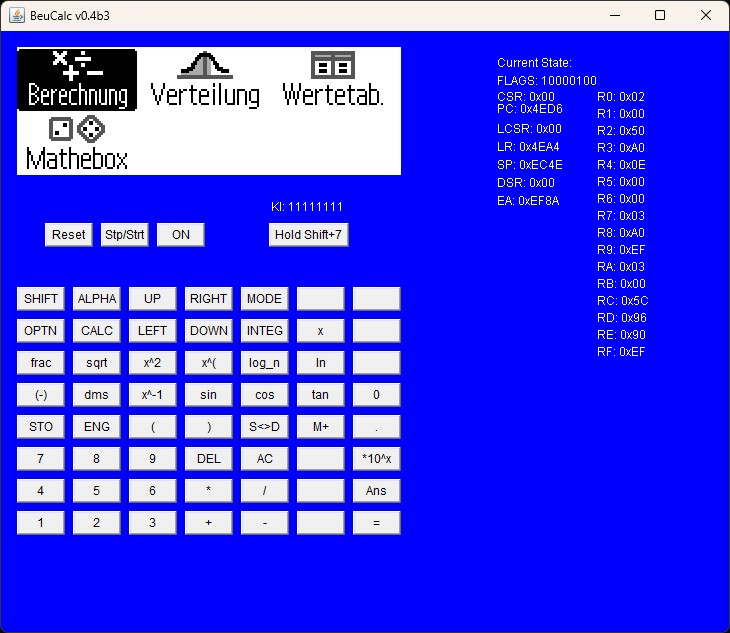Click the x variable key
This screenshot has width=730, height=633.
320,331
